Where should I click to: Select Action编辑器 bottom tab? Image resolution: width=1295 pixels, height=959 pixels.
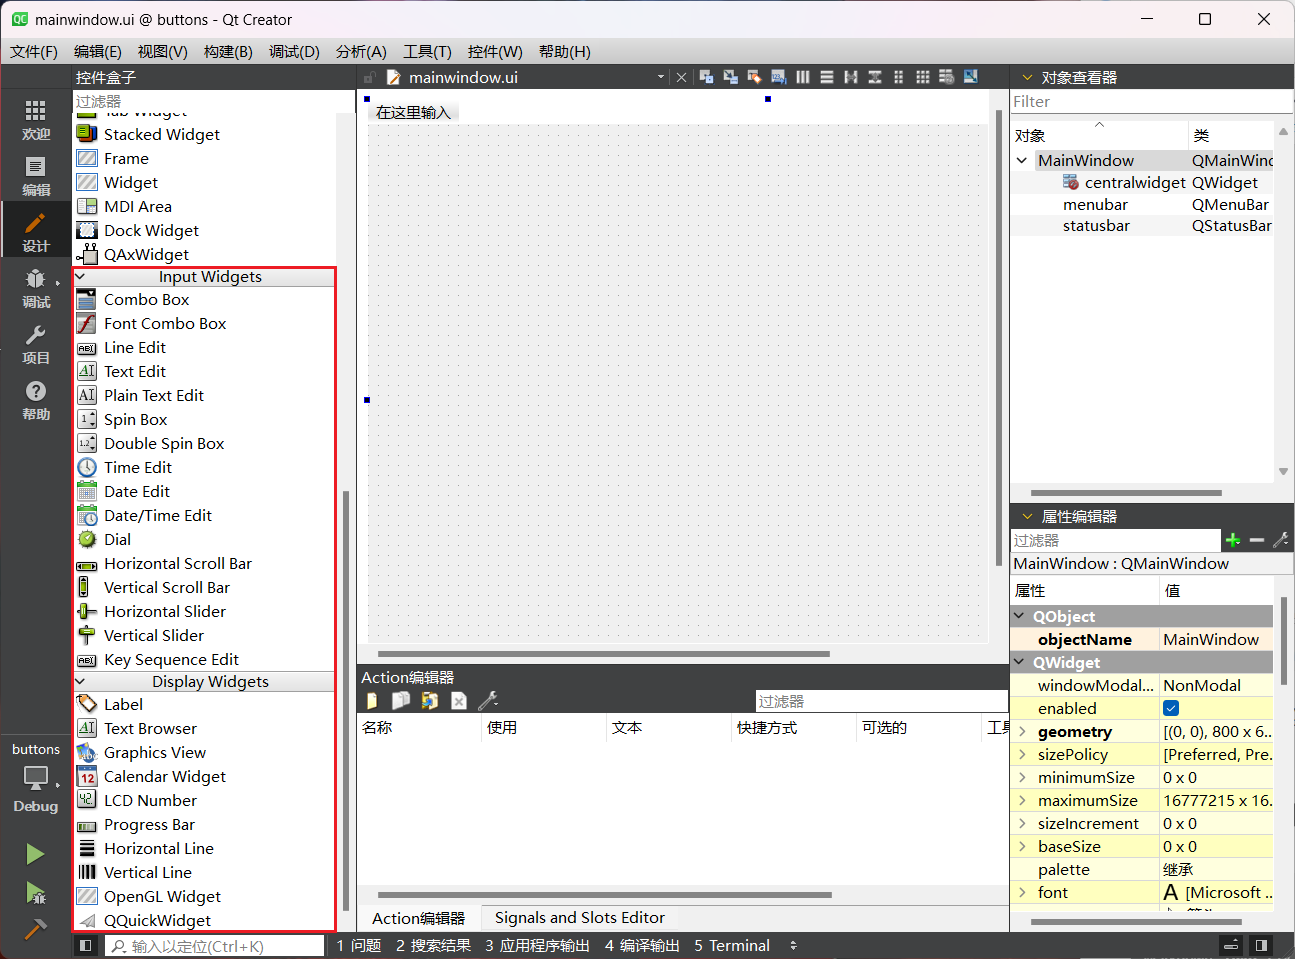(418, 918)
